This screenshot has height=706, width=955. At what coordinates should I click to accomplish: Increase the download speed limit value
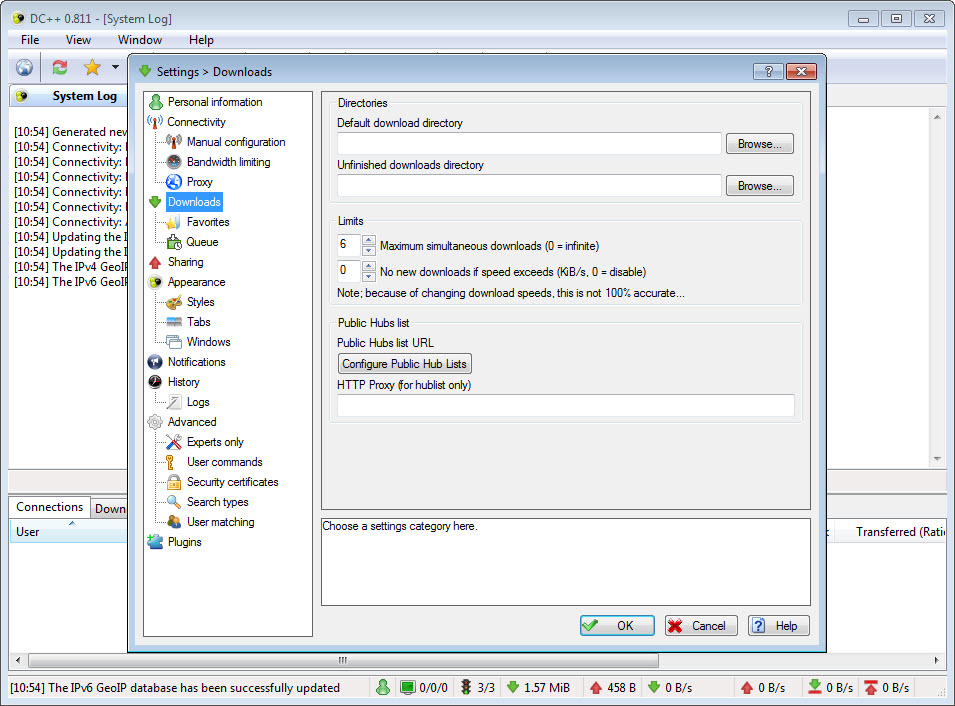coord(368,266)
